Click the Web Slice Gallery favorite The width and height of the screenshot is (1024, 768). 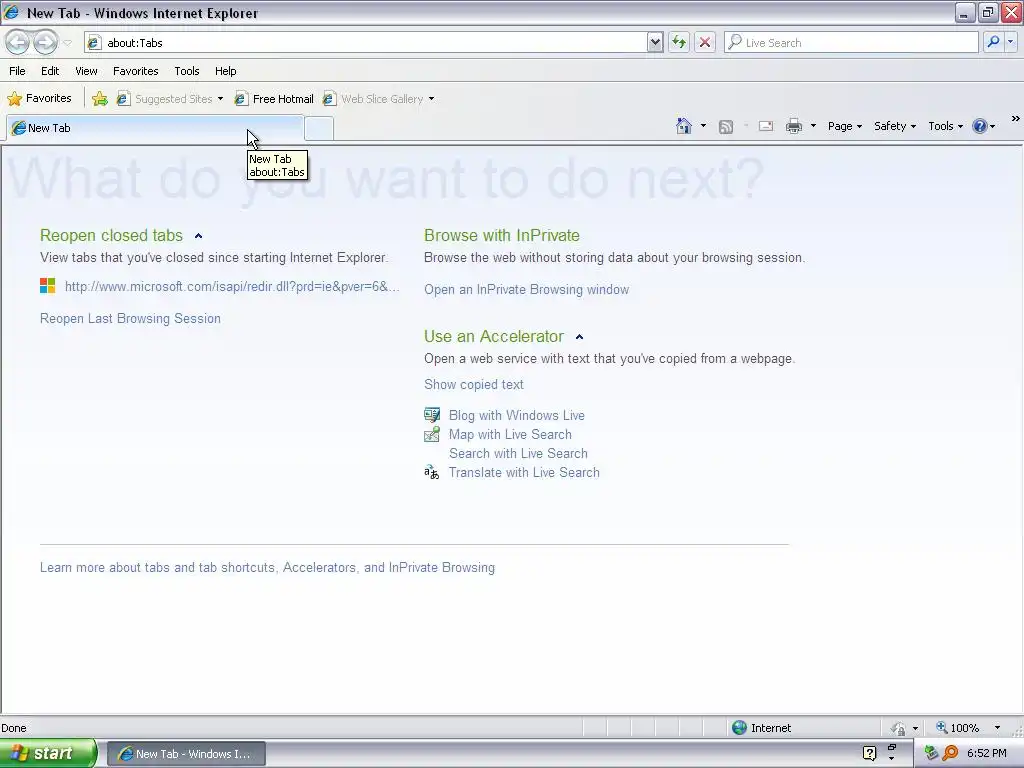click(373, 99)
